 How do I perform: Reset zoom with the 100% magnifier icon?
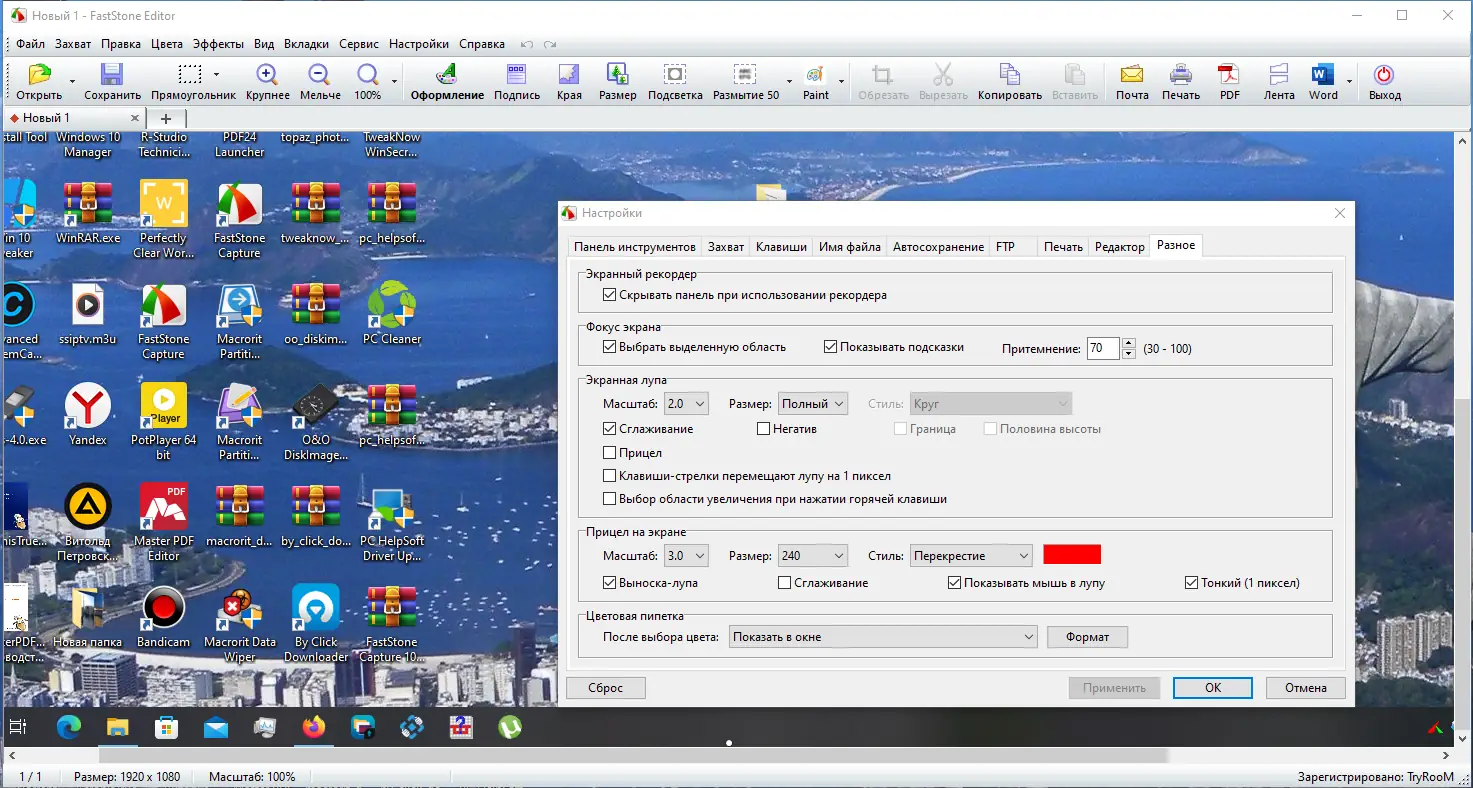(x=368, y=75)
